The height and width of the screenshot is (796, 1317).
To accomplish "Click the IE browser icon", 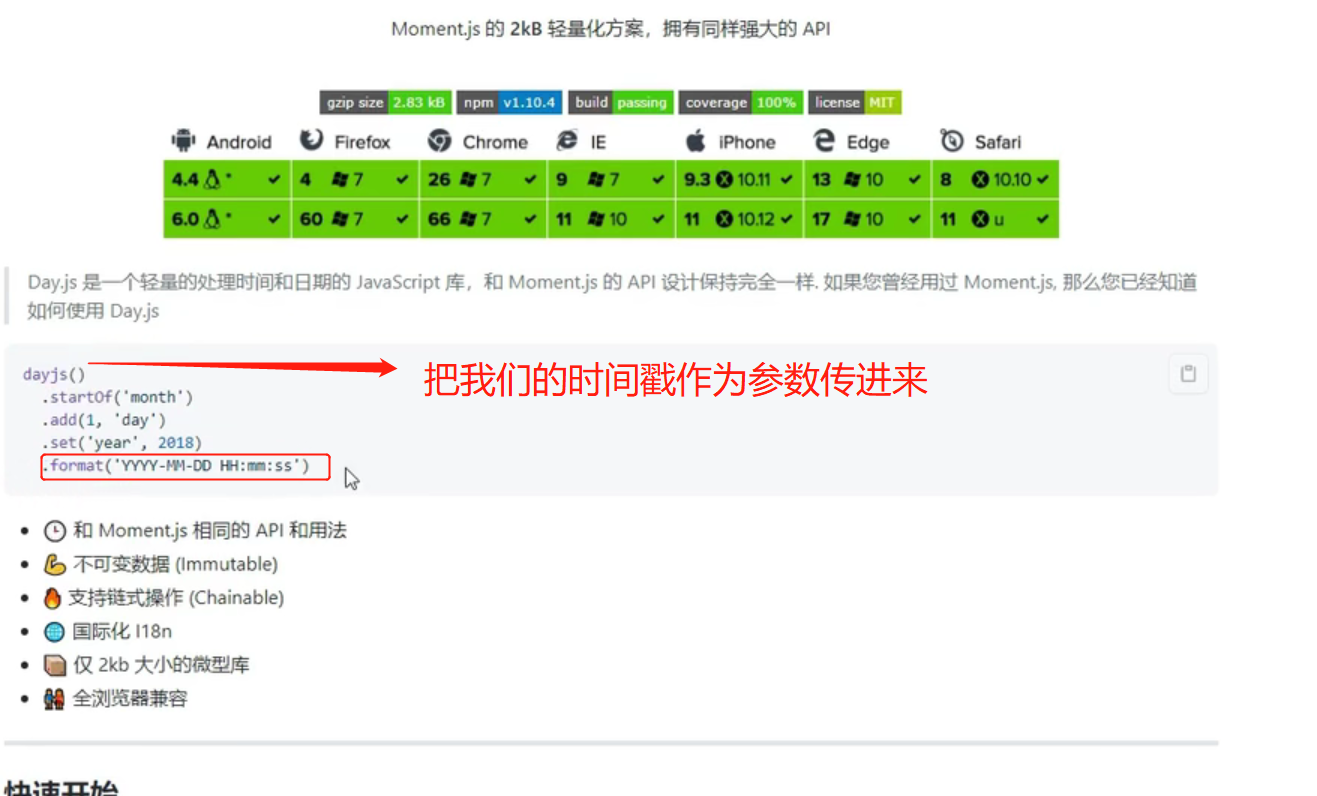I will click(567, 141).
